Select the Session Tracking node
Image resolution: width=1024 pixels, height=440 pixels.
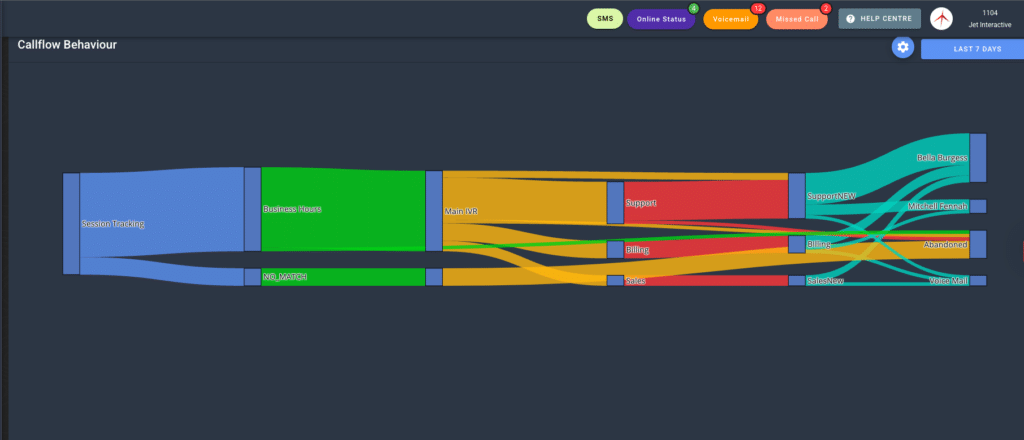(71, 223)
